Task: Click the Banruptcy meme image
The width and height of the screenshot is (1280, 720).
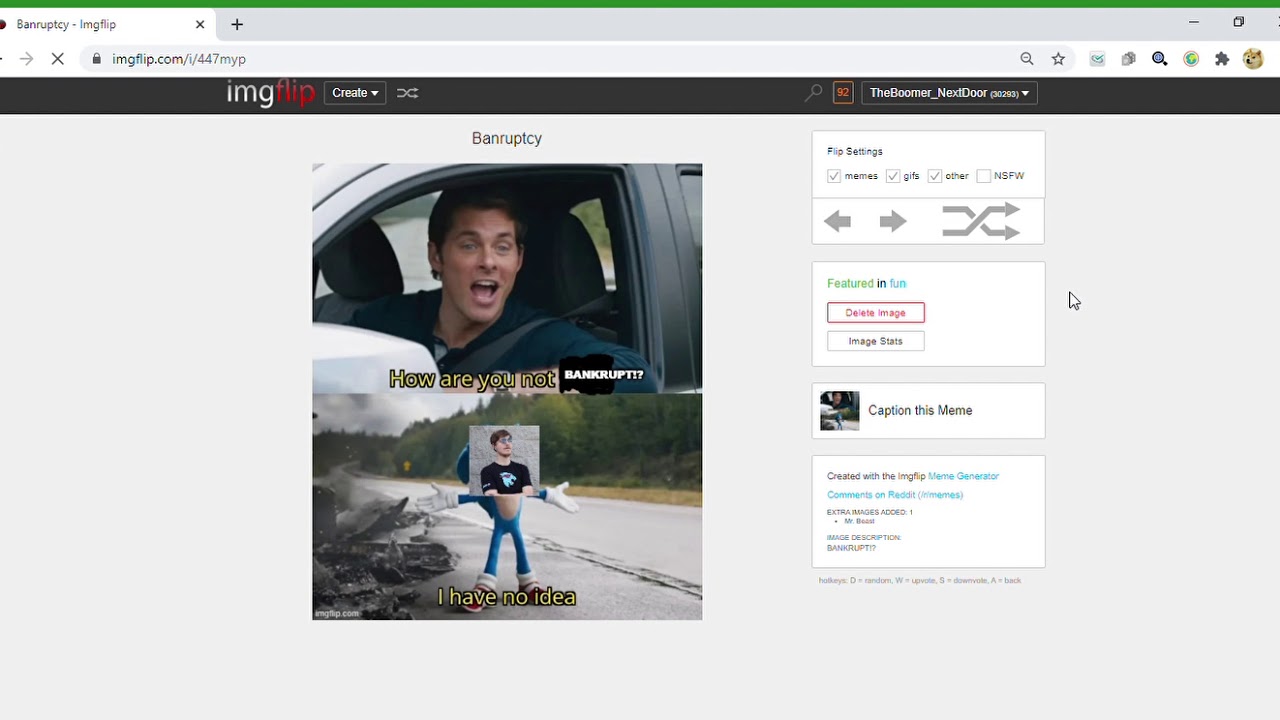Action: coord(507,392)
